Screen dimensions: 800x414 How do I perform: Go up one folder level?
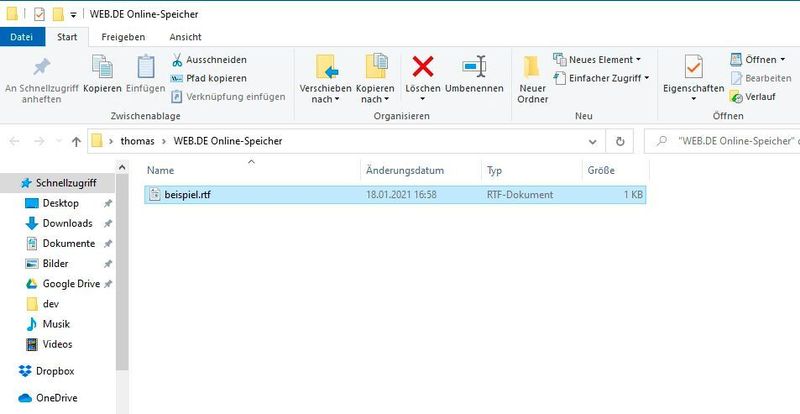point(76,141)
